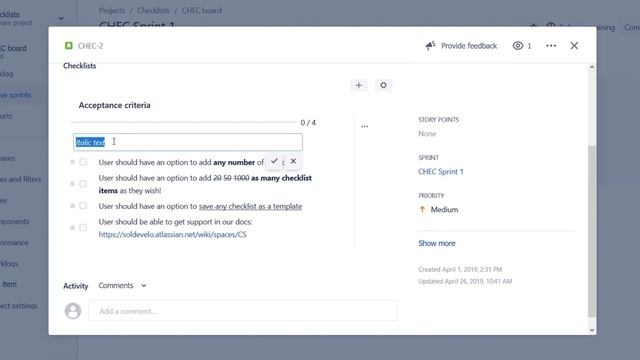This screenshot has height=360, width=640.
Task: Change the Medium priority value
Action: 444,210
